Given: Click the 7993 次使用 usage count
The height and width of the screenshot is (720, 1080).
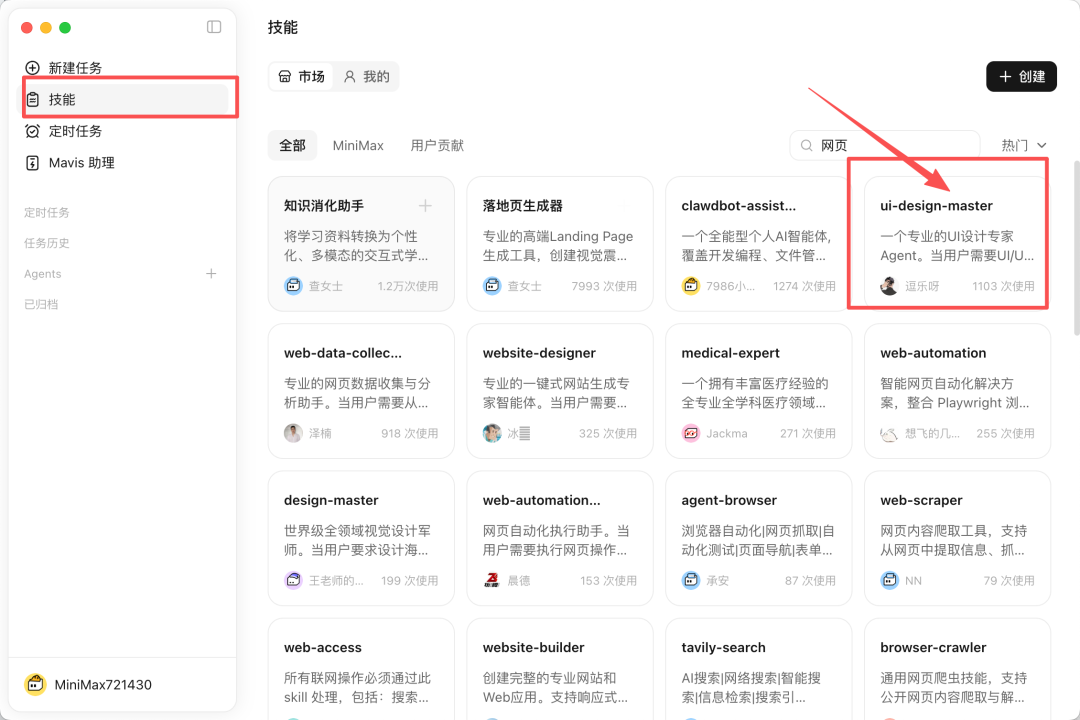Looking at the screenshot, I should [x=604, y=286].
